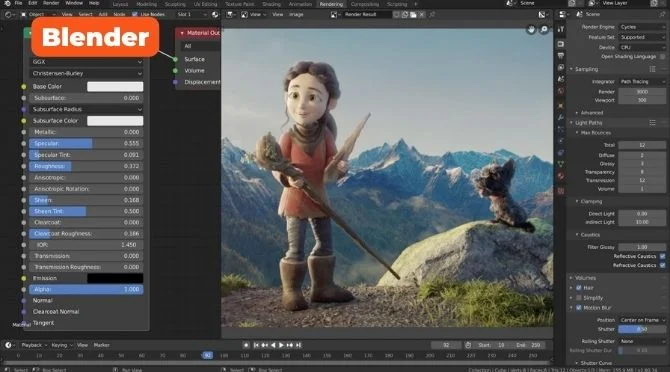Open the Tool properties tab icon
This screenshot has height=372, width=670.
pos(561,29)
